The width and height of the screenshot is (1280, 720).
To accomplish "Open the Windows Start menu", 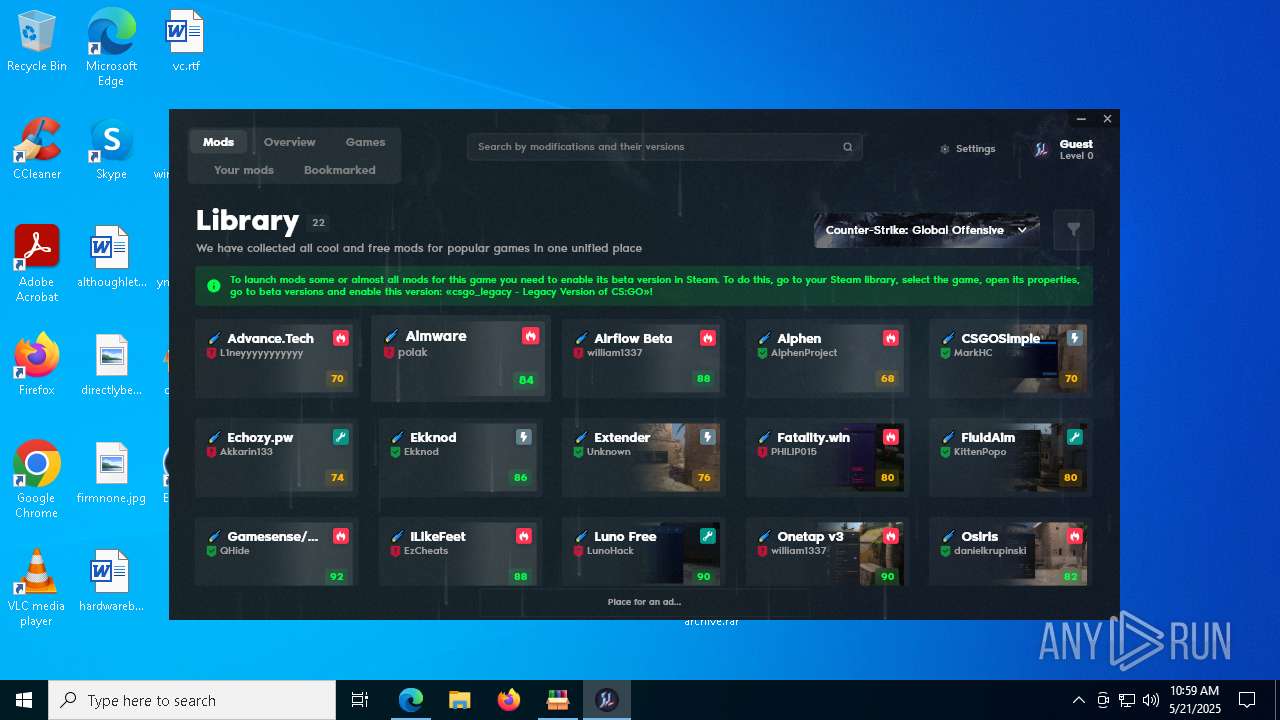I will point(24,700).
